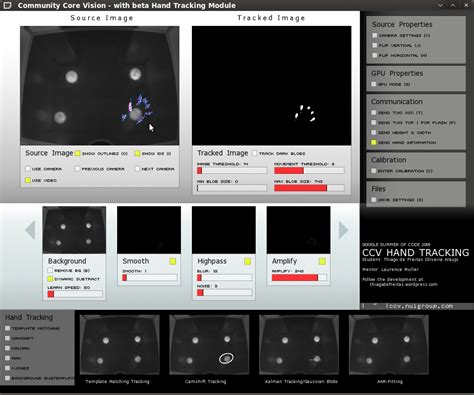Click thiagodefreitas.wordpress.com link text
This screenshot has height=395, width=474.
tap(403, 284)
